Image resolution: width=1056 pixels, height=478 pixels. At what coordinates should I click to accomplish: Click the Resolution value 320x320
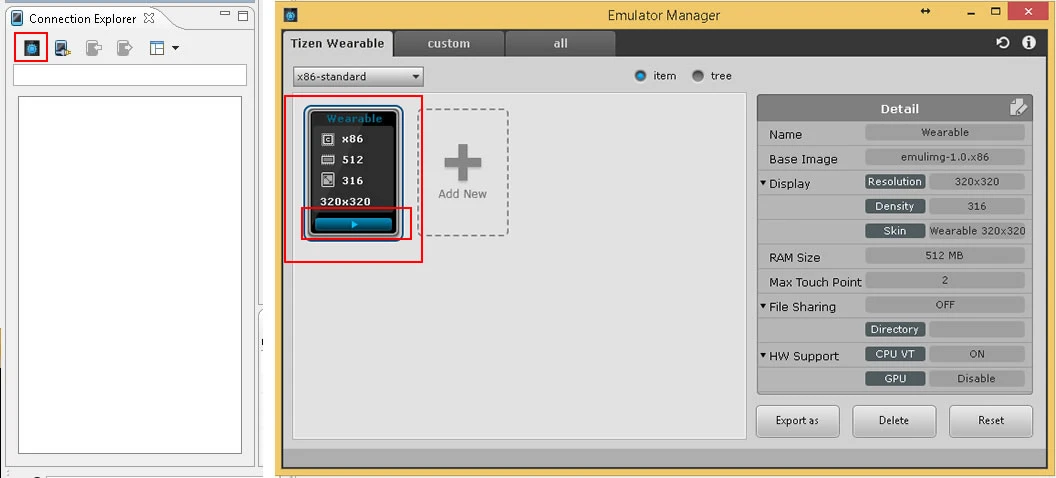click(977, 182)
